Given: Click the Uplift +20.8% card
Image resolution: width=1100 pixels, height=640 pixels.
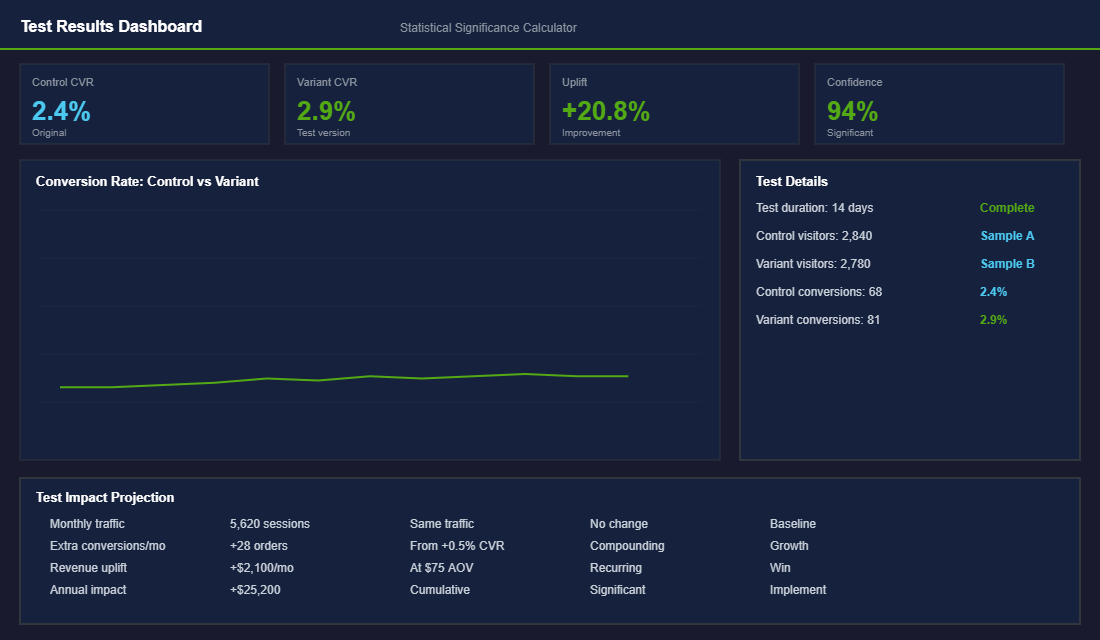Looking at the screenshot, I should (x=674, y=103).
